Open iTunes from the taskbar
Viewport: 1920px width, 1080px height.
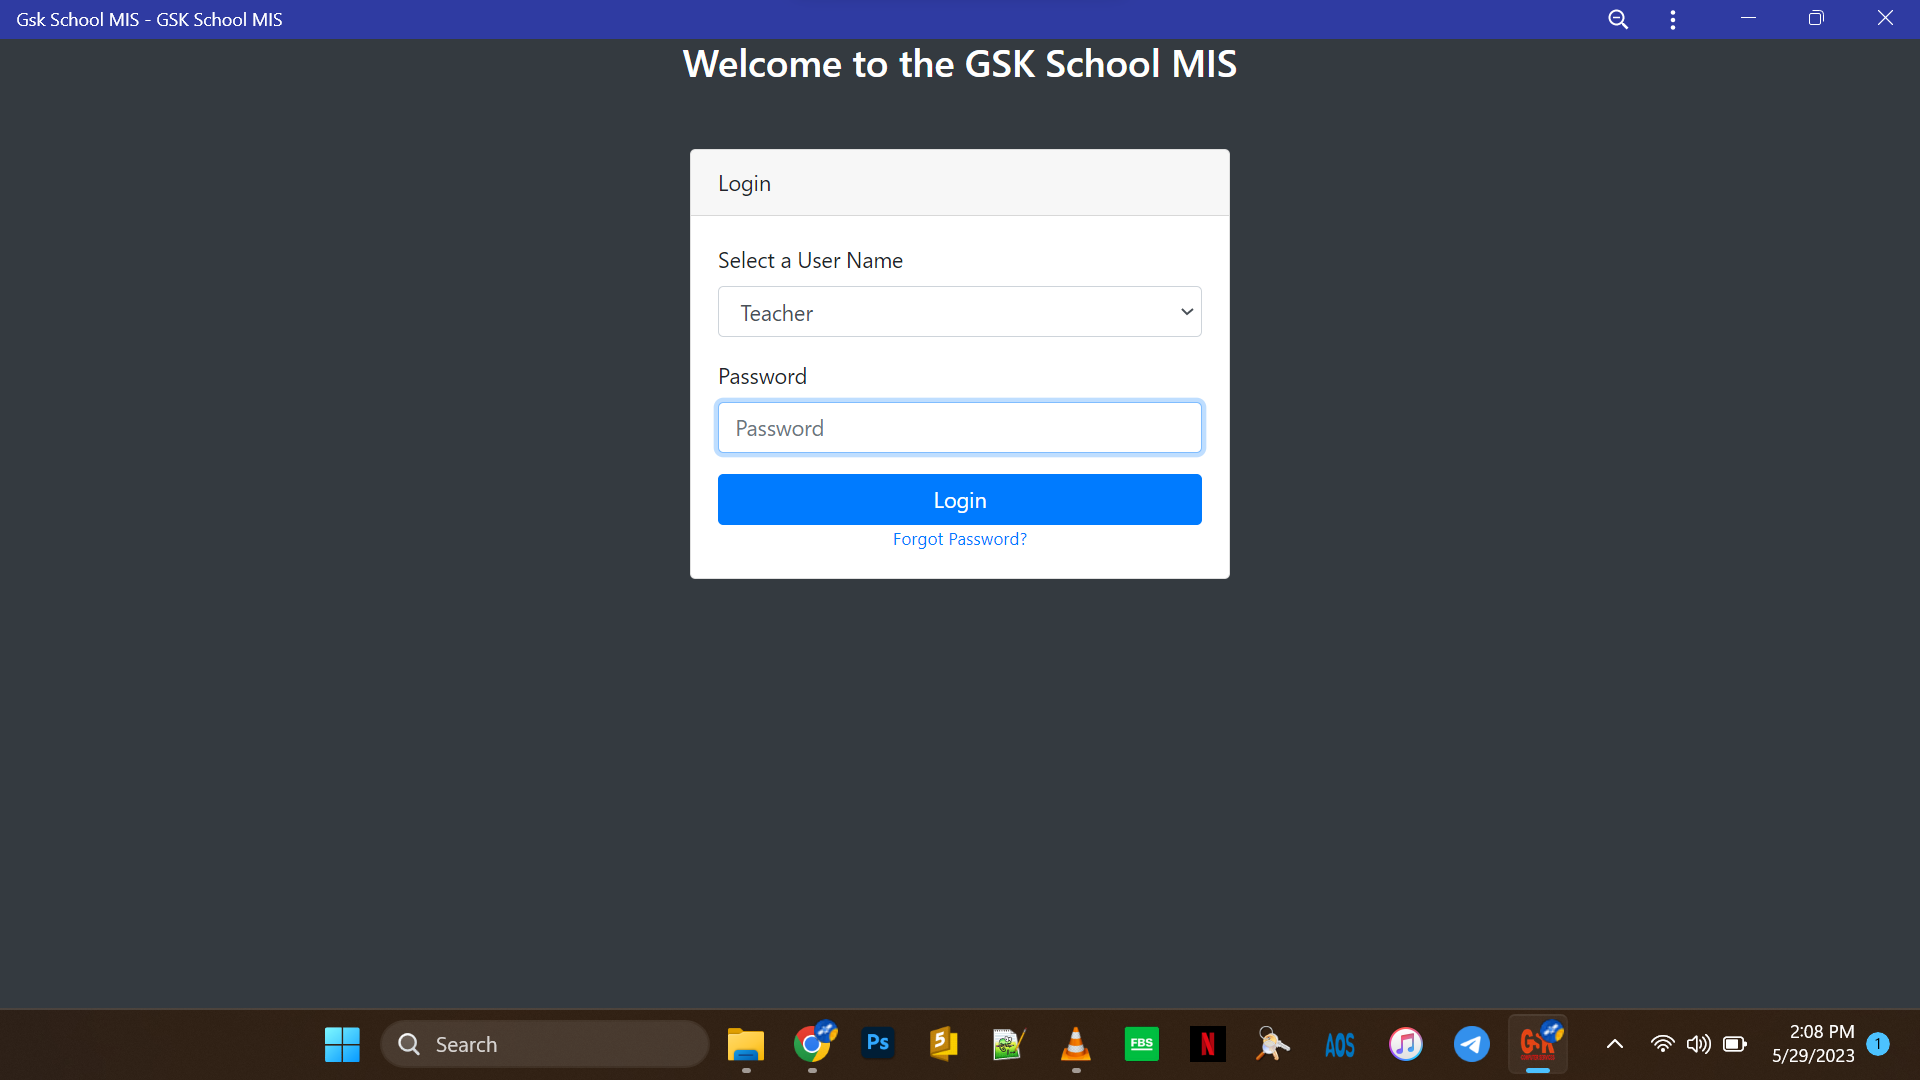tap(1405, 1044)
